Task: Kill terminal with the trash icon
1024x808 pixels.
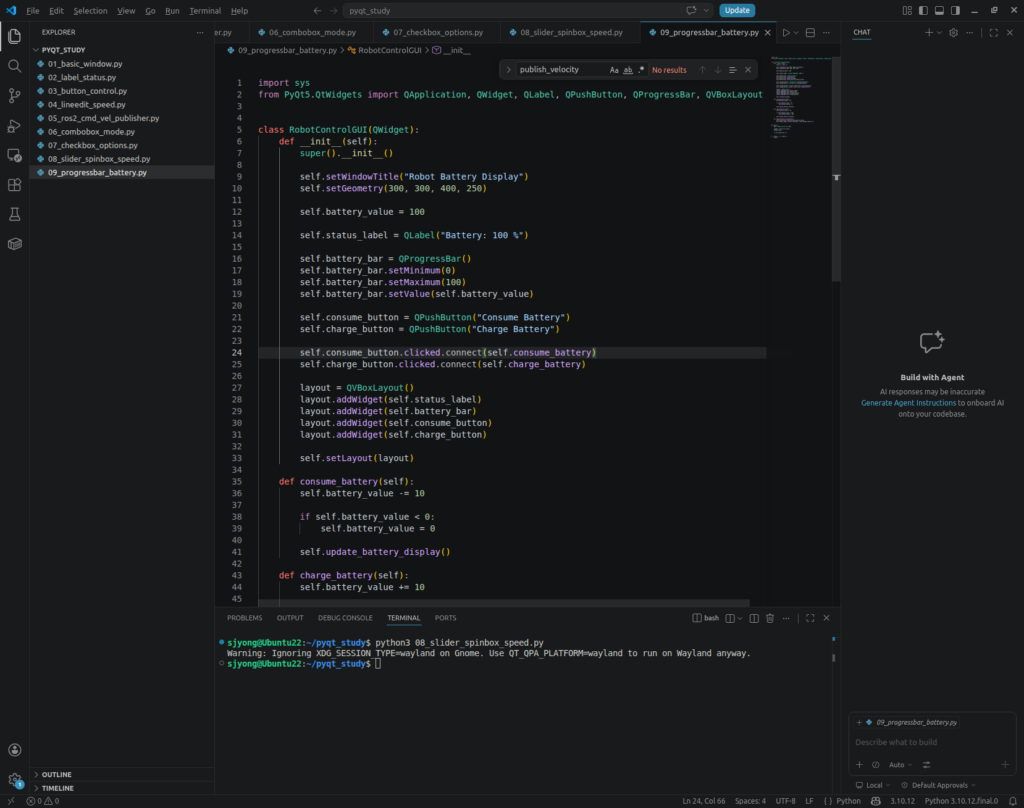Action: [x=770, y=618]
